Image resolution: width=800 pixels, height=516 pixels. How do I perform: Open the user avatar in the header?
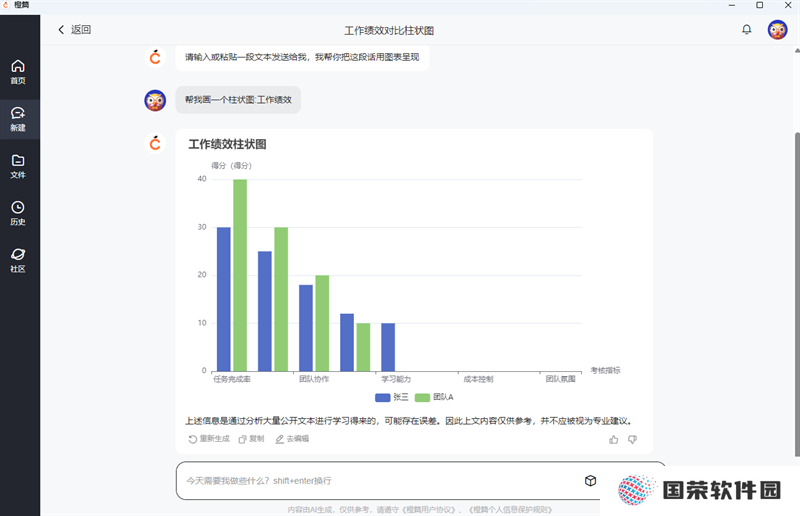pos(778,30)
